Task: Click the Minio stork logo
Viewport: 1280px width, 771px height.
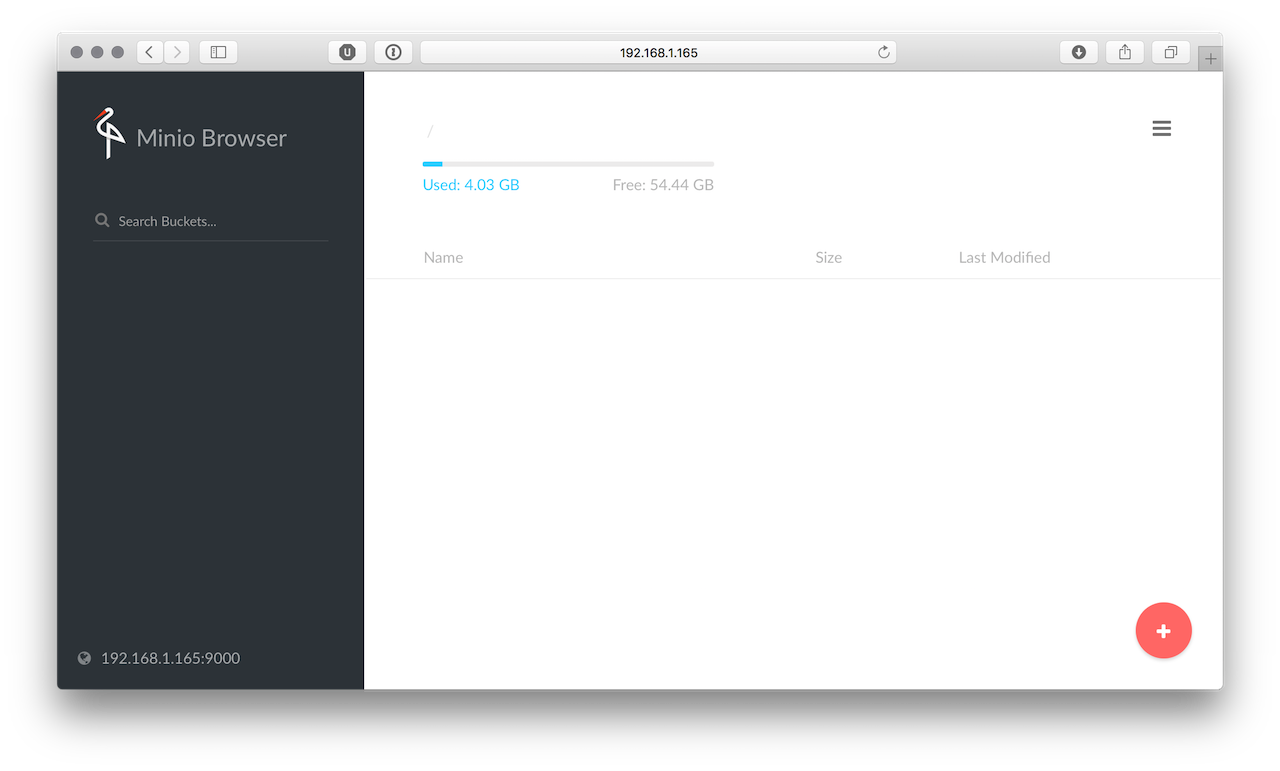Action: click(x=109, y=133)
